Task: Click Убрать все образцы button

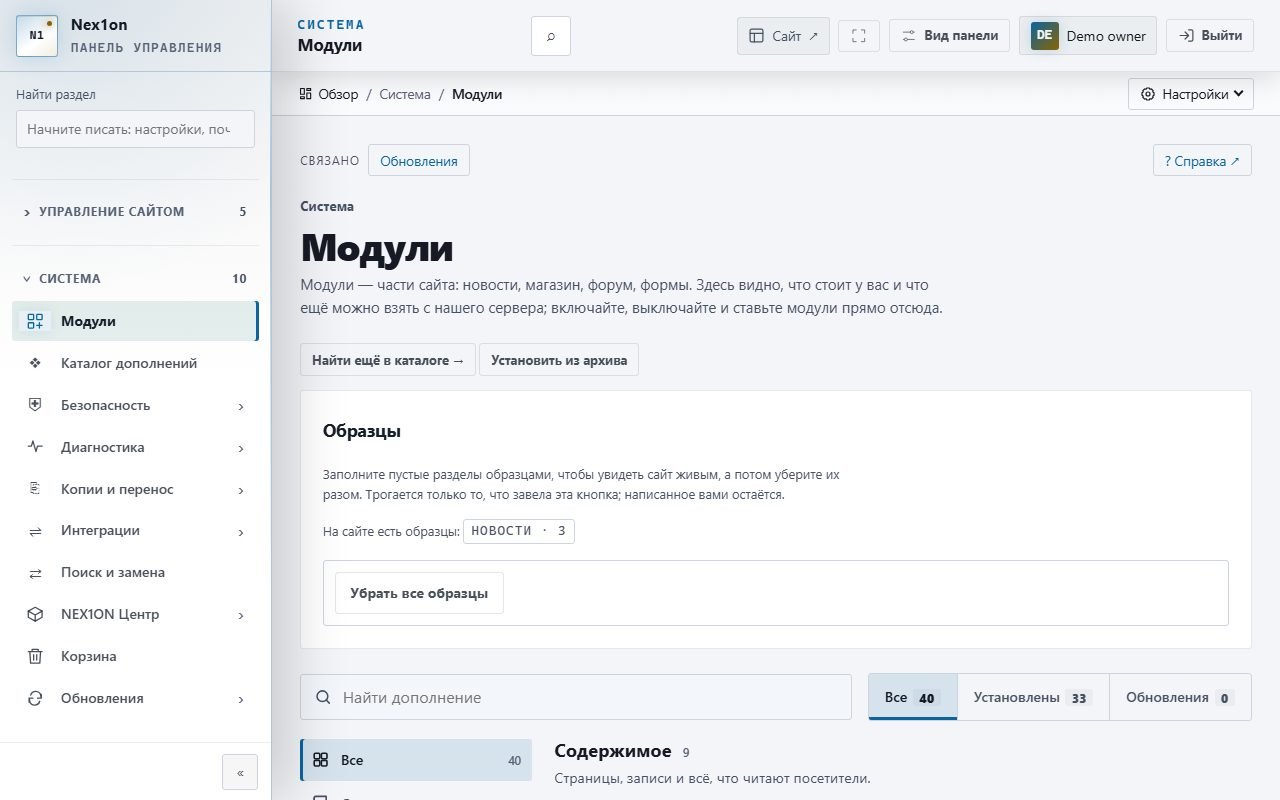Action: [x=419, y=593]
